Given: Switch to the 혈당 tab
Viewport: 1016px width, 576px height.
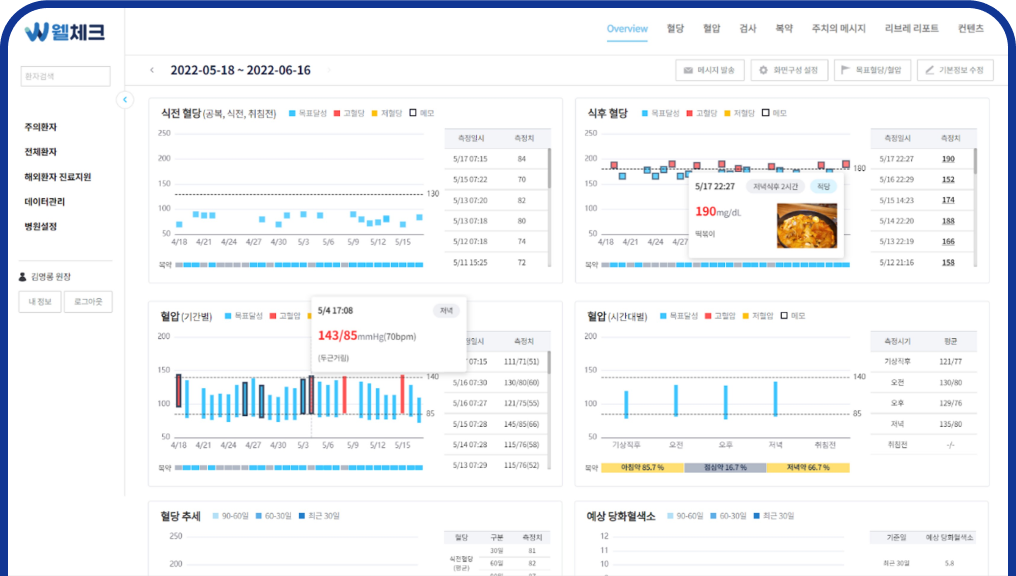Looking at the screenshot, I should tap(676, 30).
